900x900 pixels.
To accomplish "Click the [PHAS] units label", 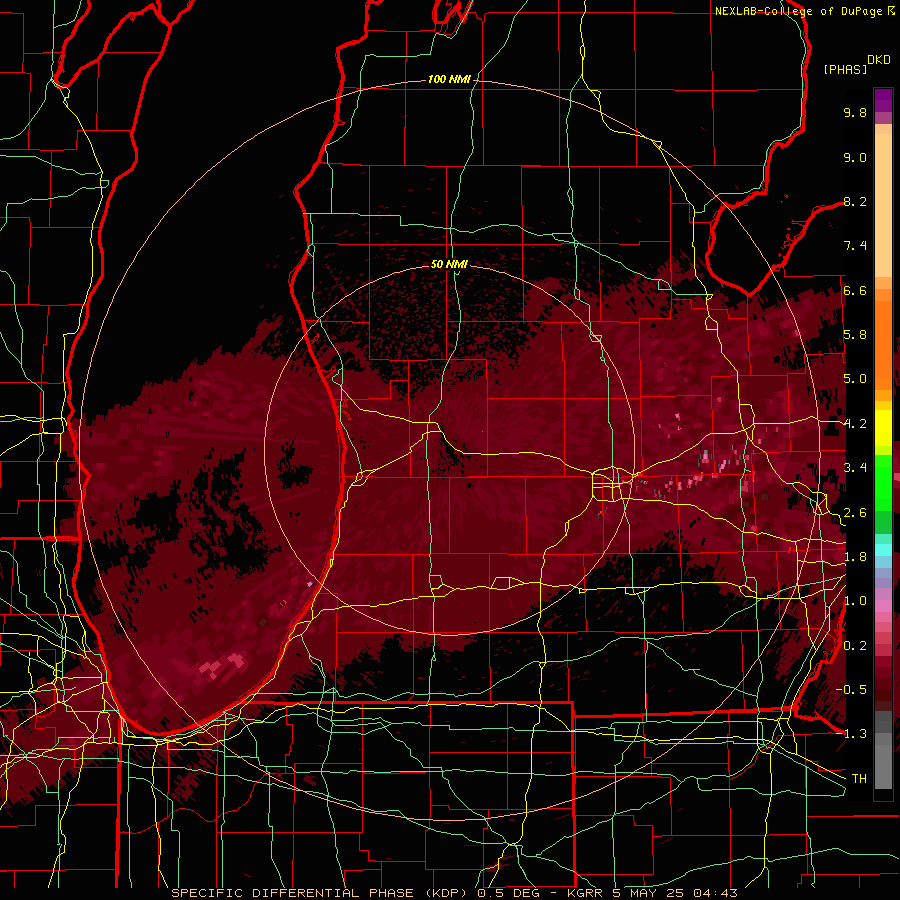I will [845, 69].
